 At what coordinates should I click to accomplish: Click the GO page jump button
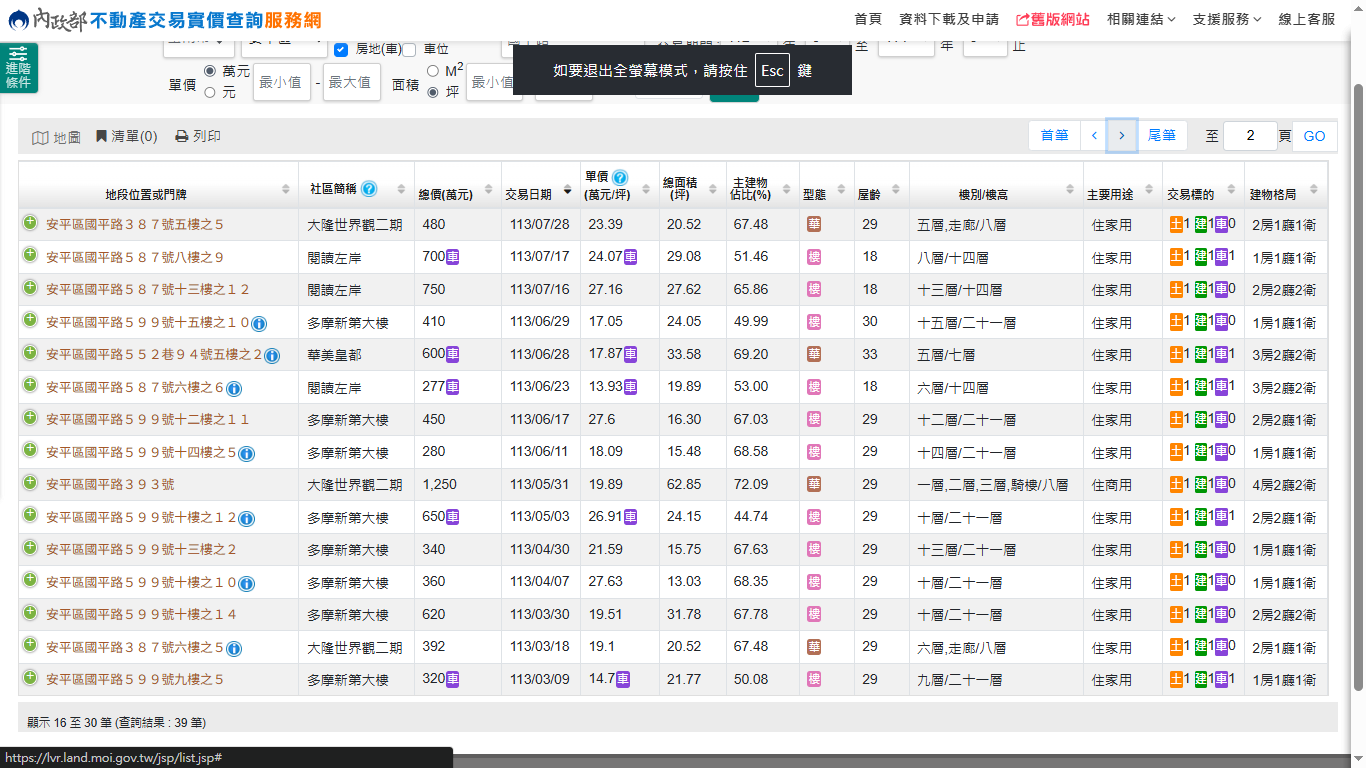pyautogui.click(x=1314, y=136)
